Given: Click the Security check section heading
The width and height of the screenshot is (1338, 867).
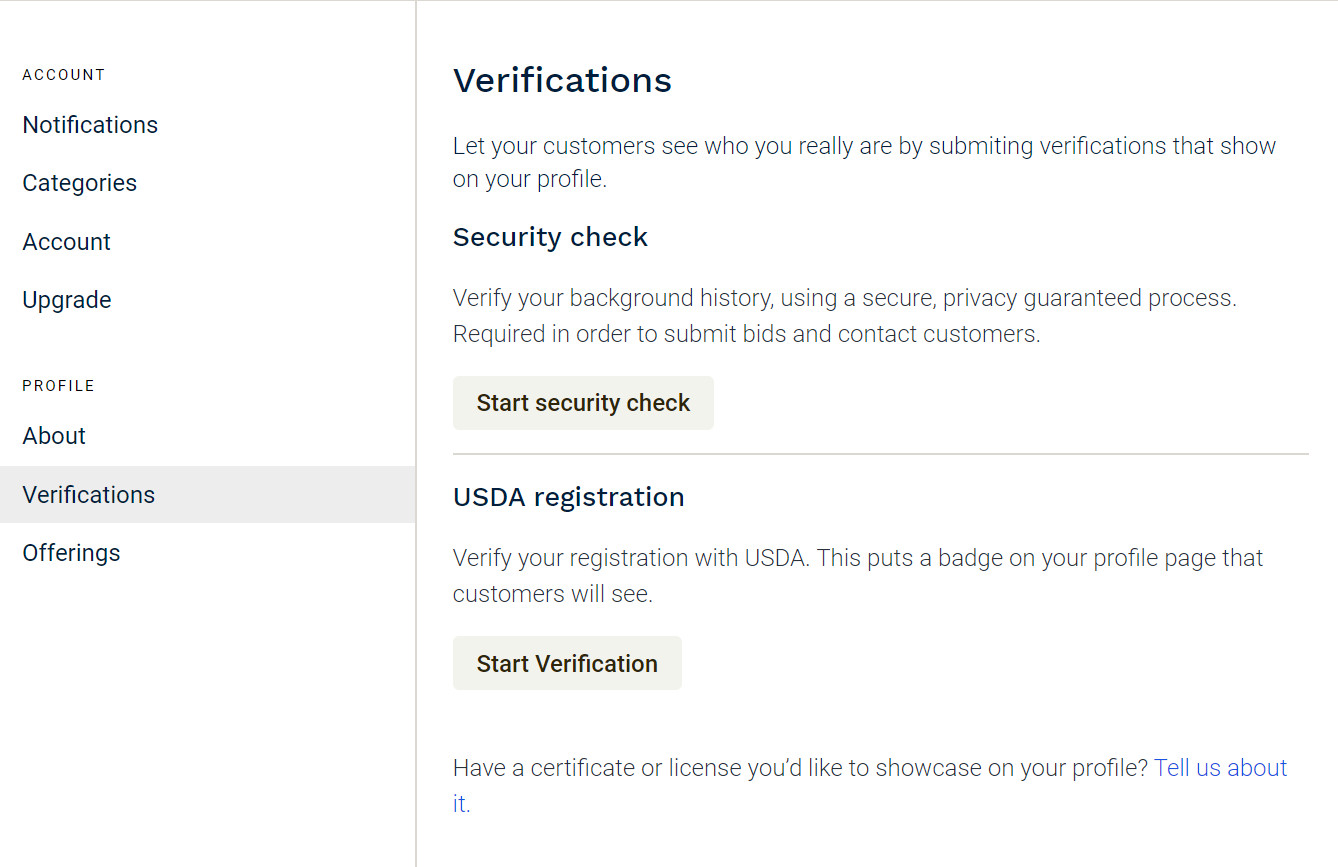Looking at the screenshot, I should click(550, 237).
